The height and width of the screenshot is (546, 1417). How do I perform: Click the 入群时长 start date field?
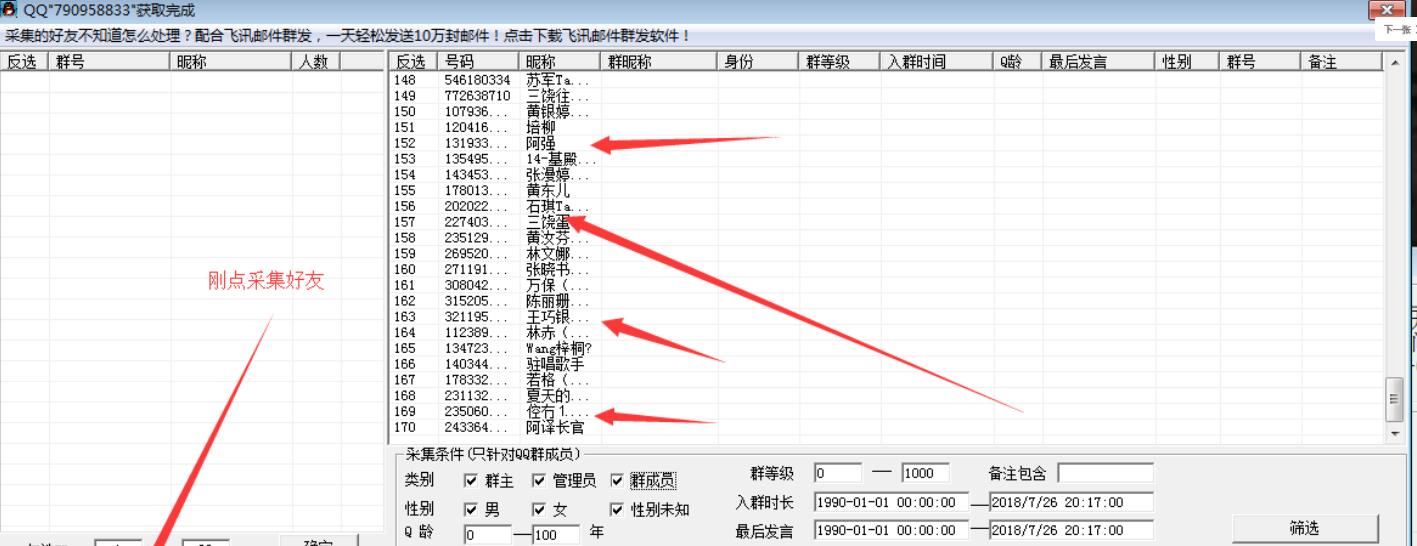(892, 502)
